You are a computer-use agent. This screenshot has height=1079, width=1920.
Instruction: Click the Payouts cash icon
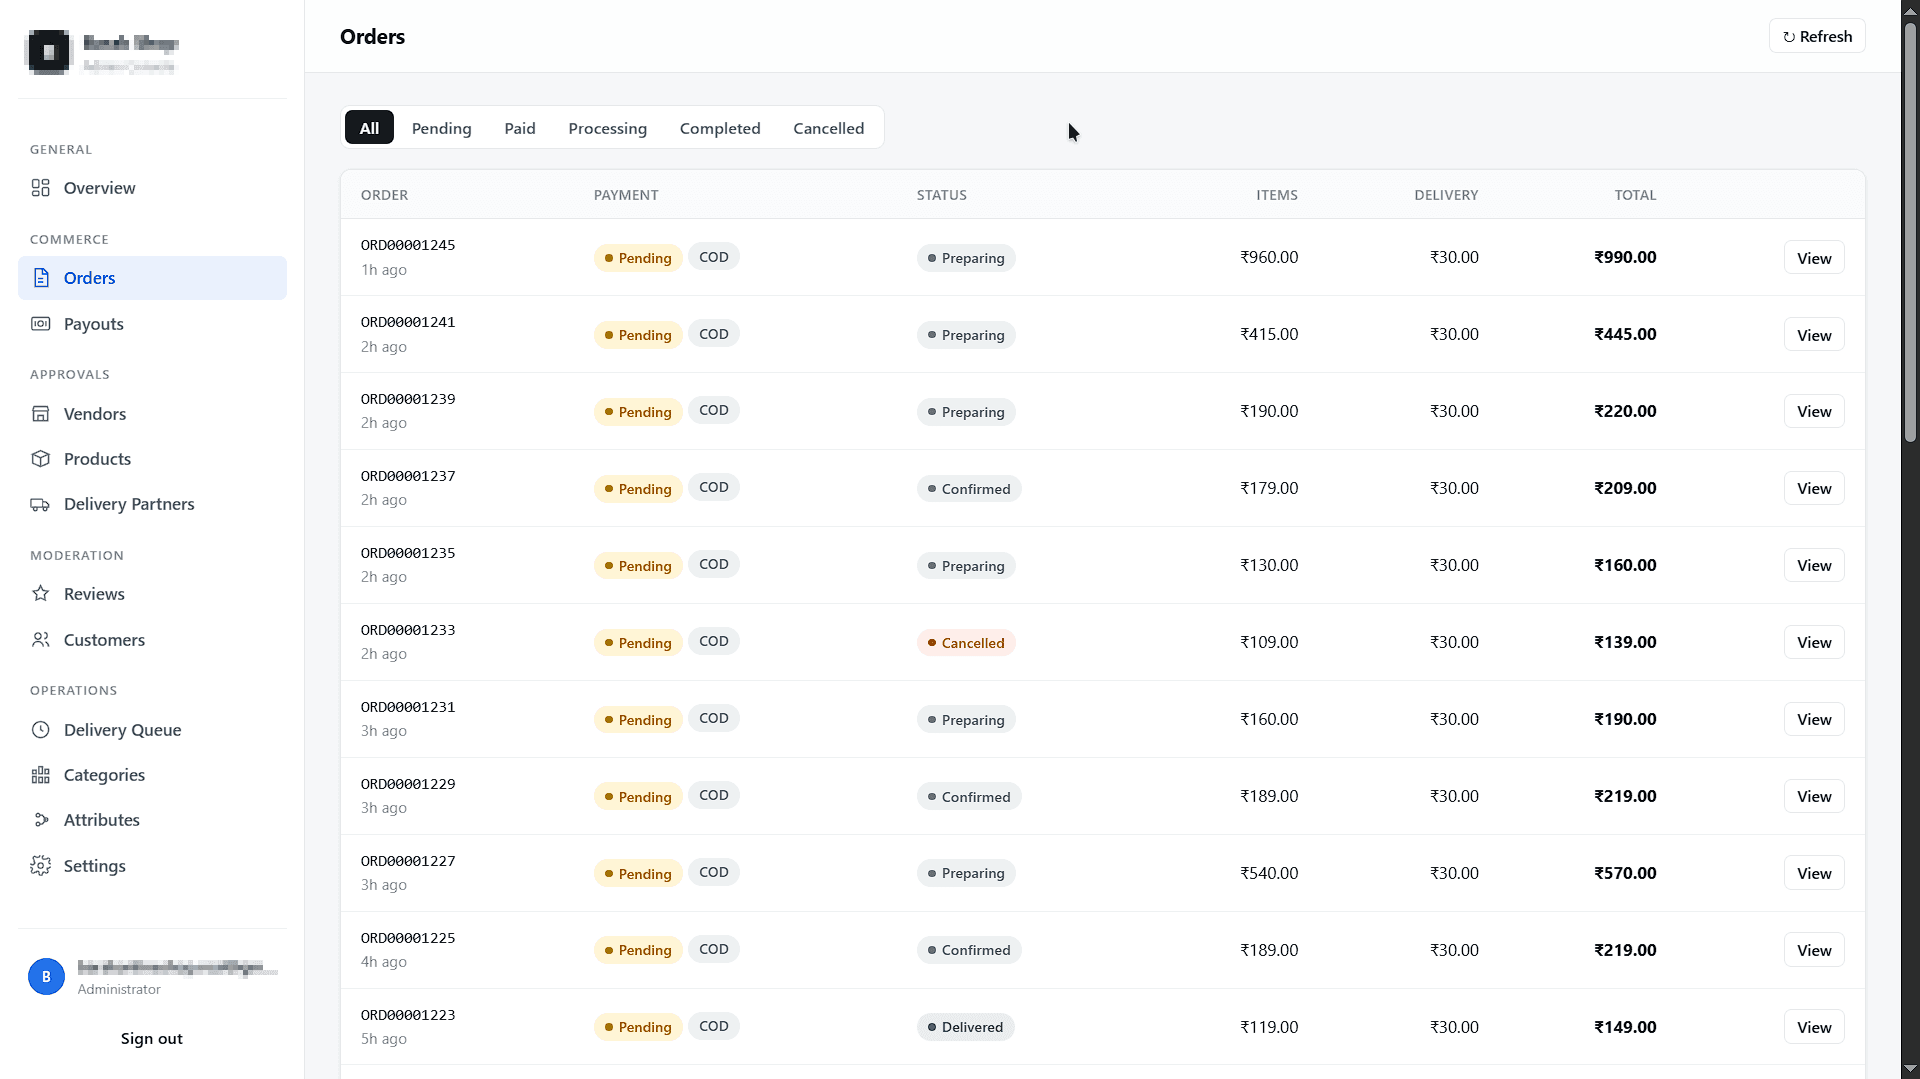point(40,324)
